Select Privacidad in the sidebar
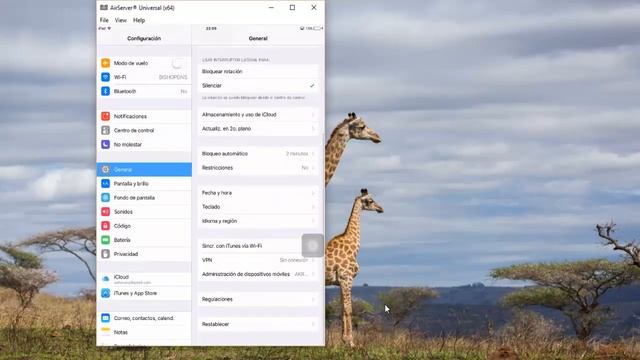Screen dimensions: 640x360 (126, 254)
